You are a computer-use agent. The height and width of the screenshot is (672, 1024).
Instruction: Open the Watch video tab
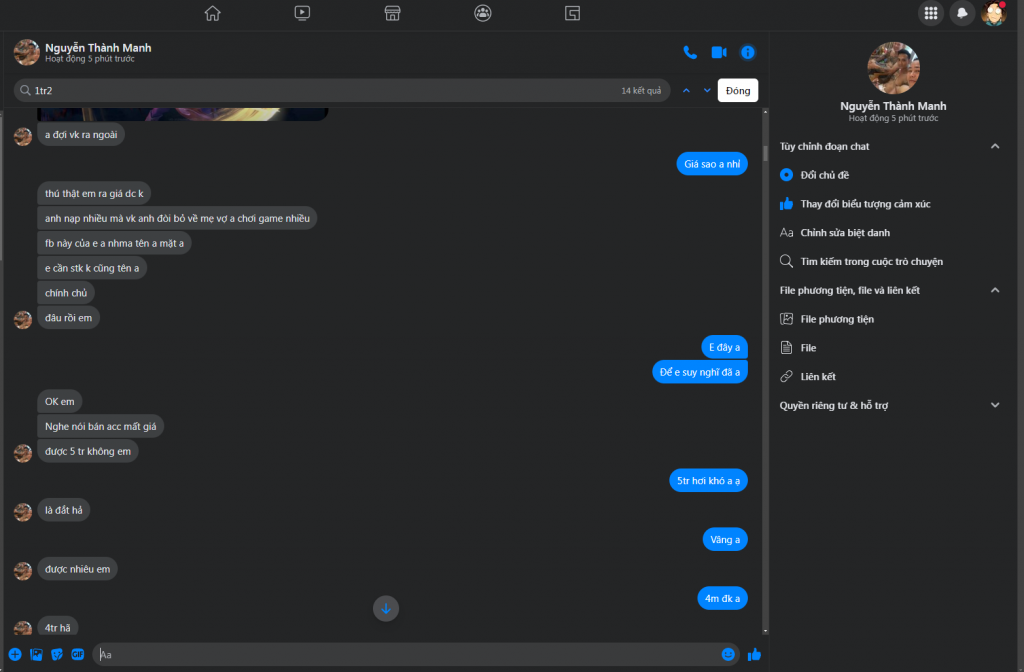coord(302,13)
